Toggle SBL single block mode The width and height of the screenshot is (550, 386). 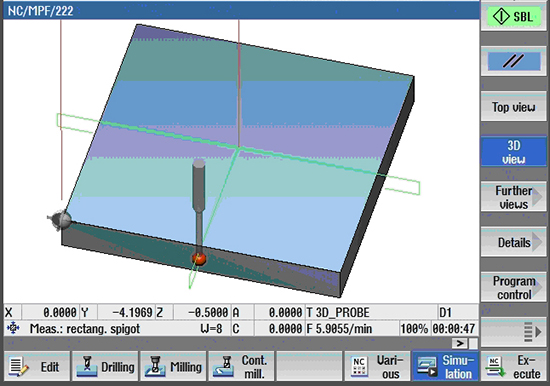(513, 16)
